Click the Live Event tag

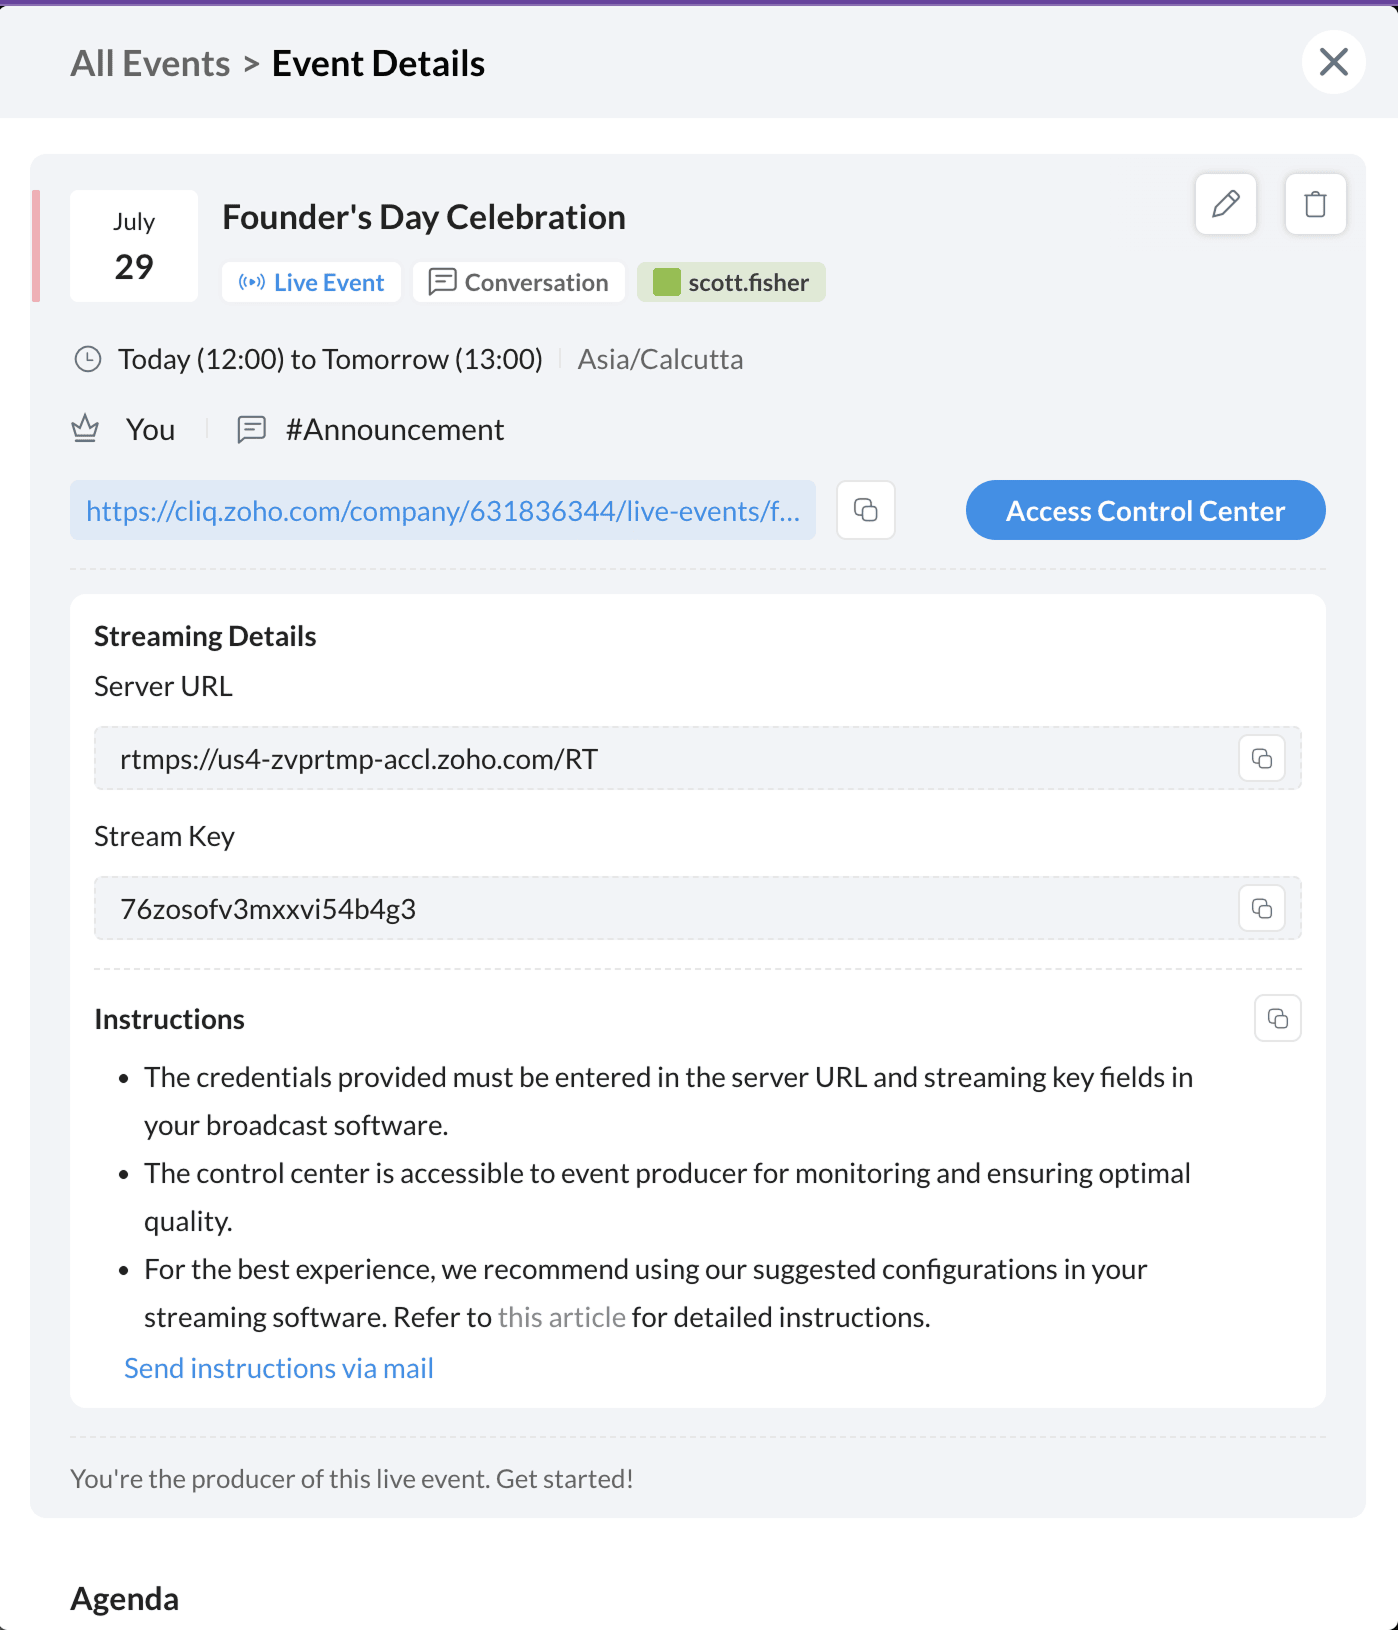click(311, 282)
